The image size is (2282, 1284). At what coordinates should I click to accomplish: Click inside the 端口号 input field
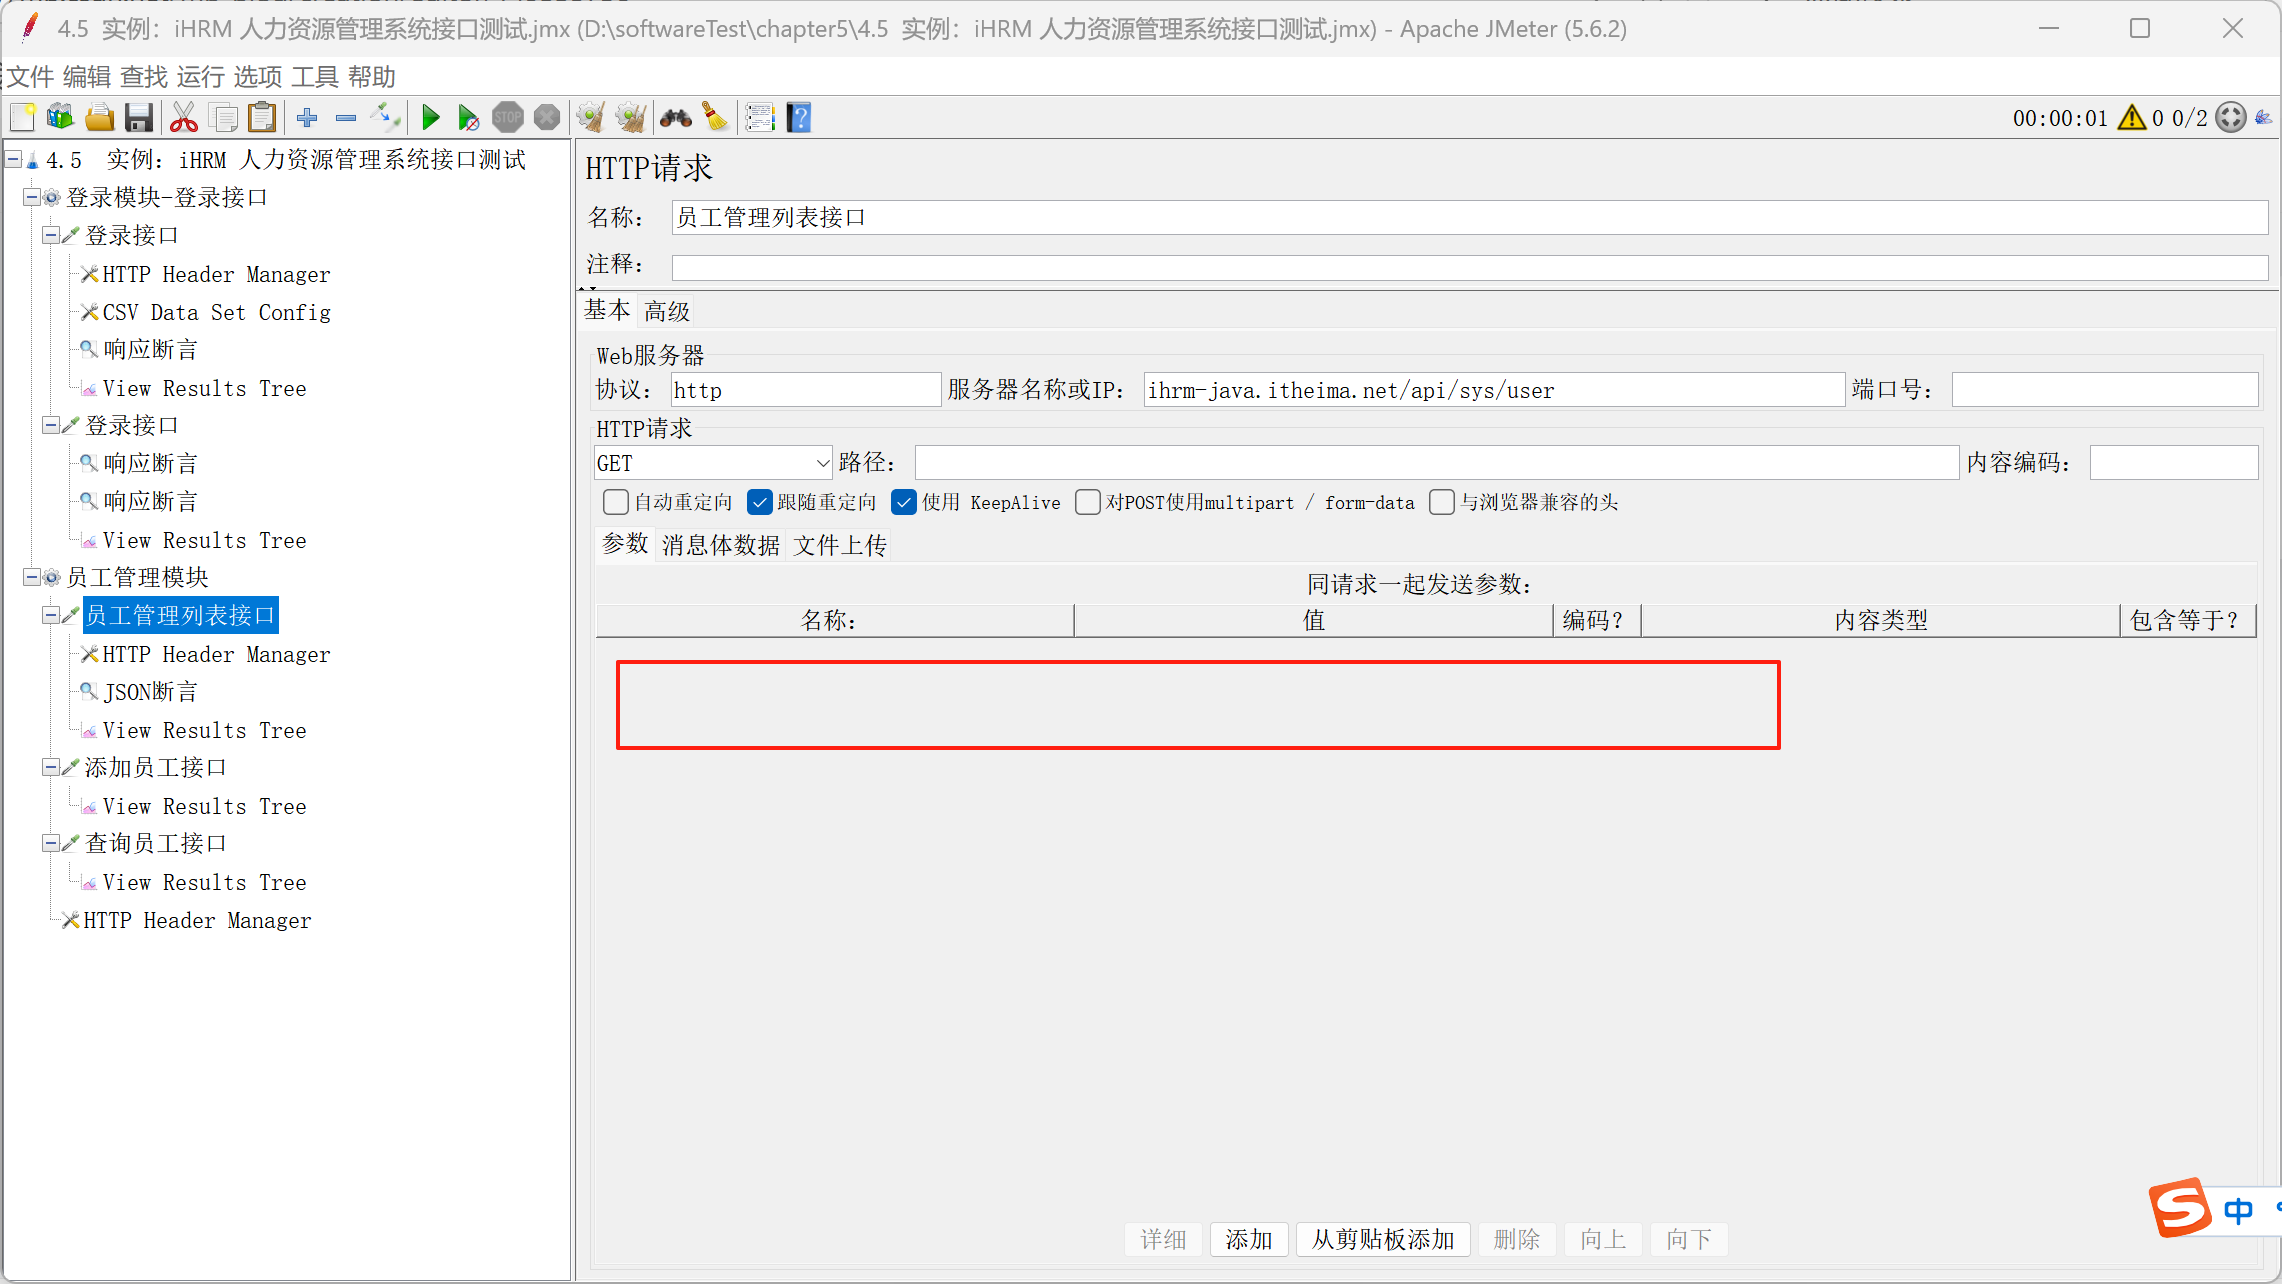tap(2104, 389)
